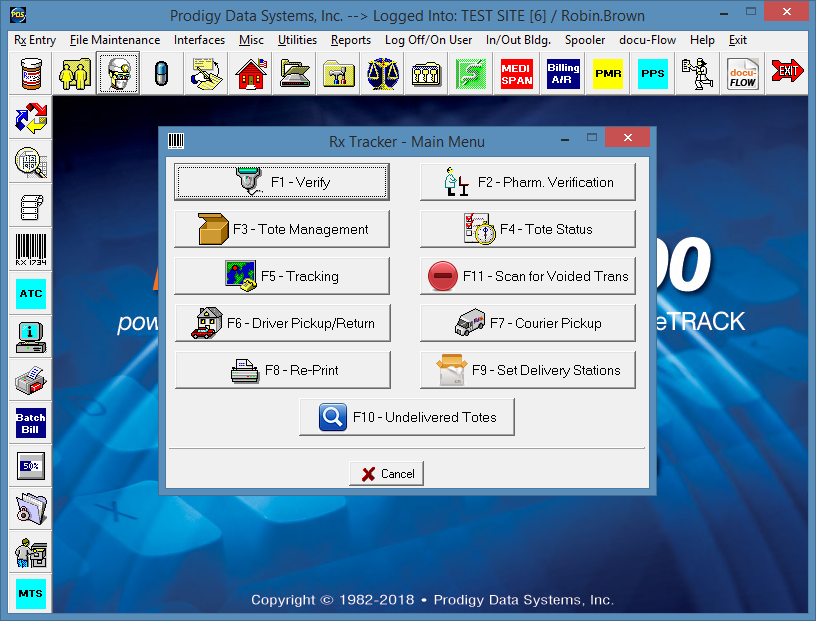The width and height of the screenshot is (816, 621).
Task: Click the red EXIT arrow icon
Action: click(x=788, y=75)
